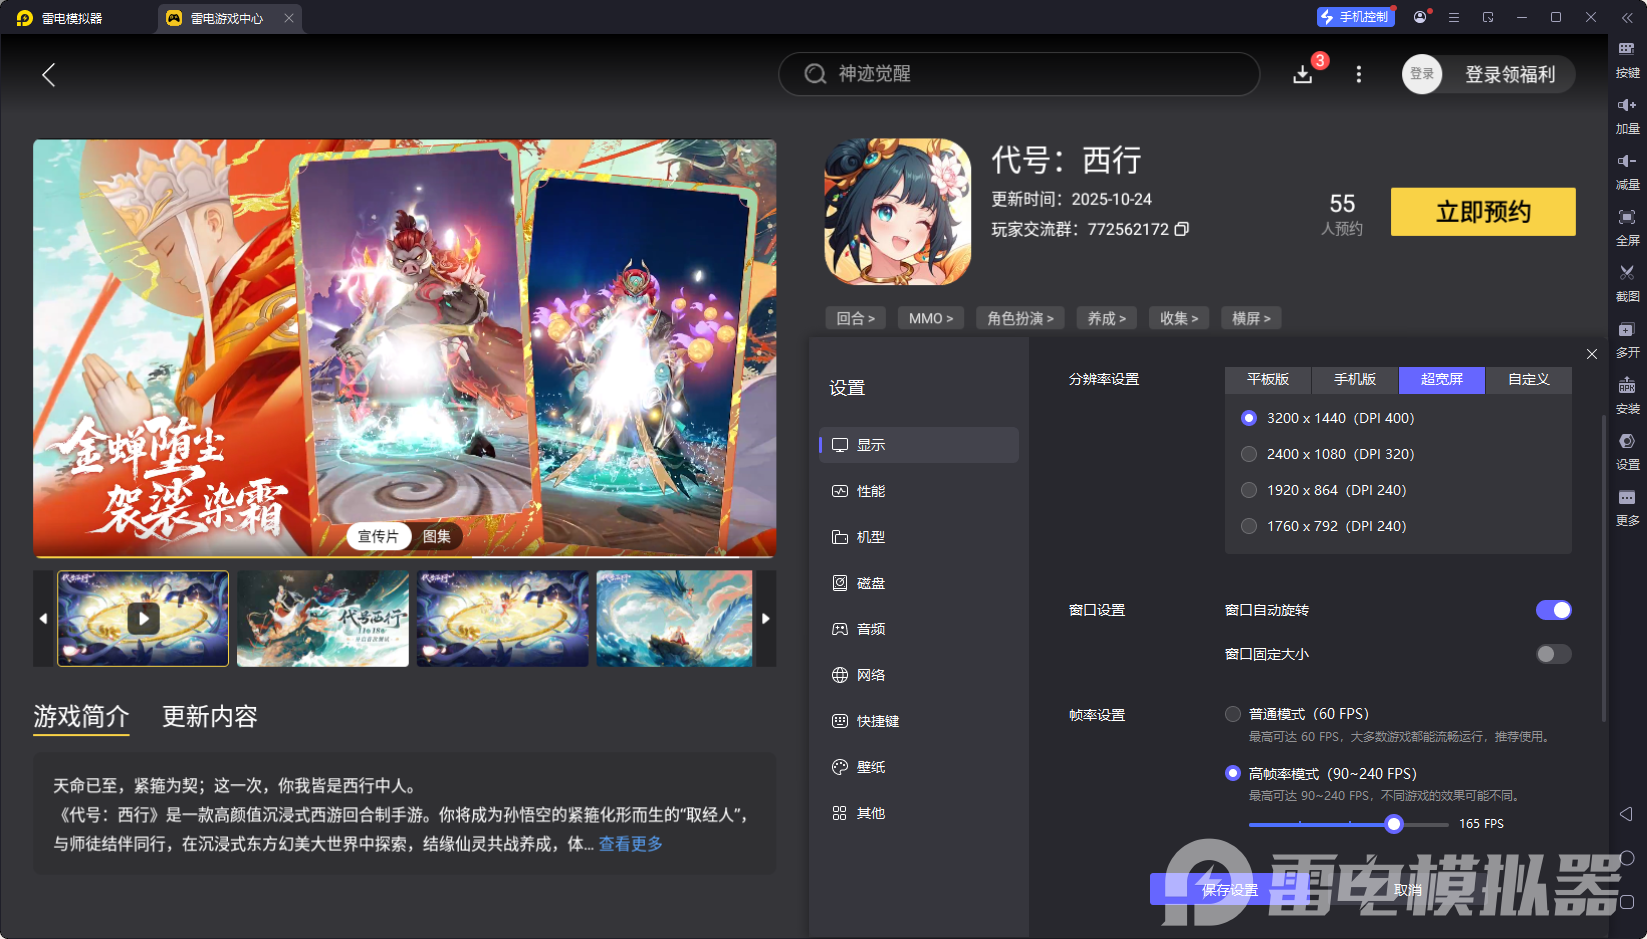Open 设置 in the right sidebar
The image size is (1647, 939).
click(x=1627, y=452)
